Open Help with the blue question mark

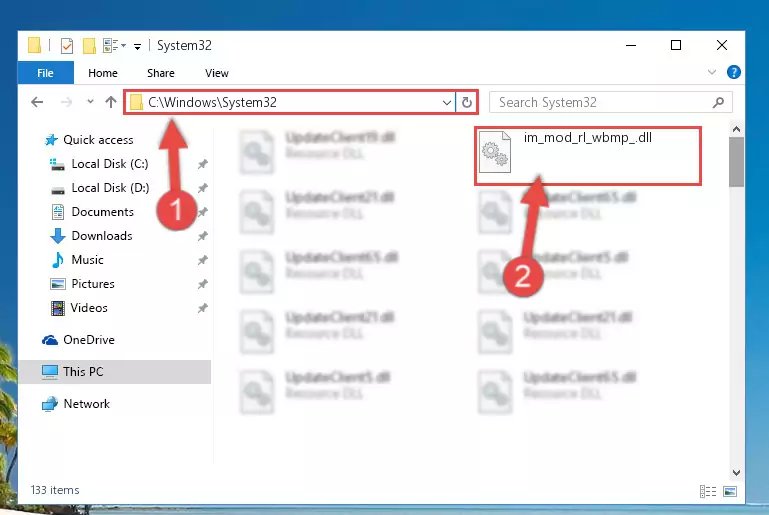[734, 73]
